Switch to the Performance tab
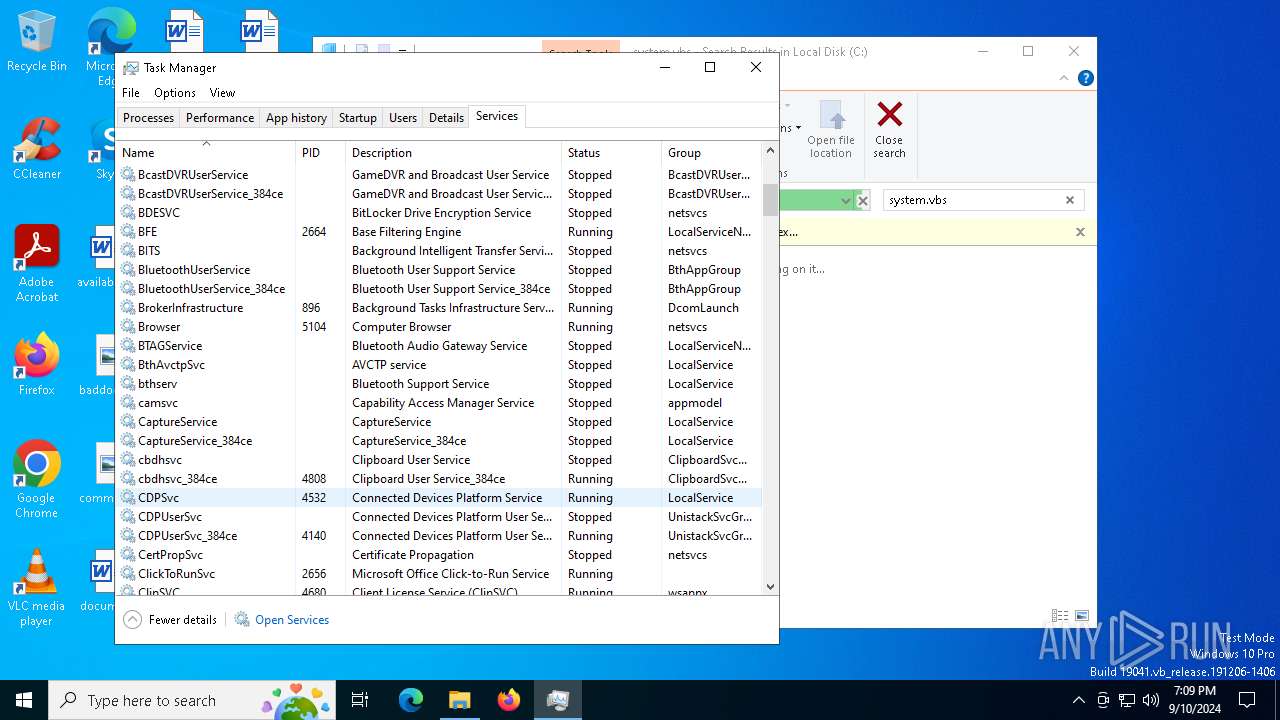1280x720 pixels. tap(220, 118)
